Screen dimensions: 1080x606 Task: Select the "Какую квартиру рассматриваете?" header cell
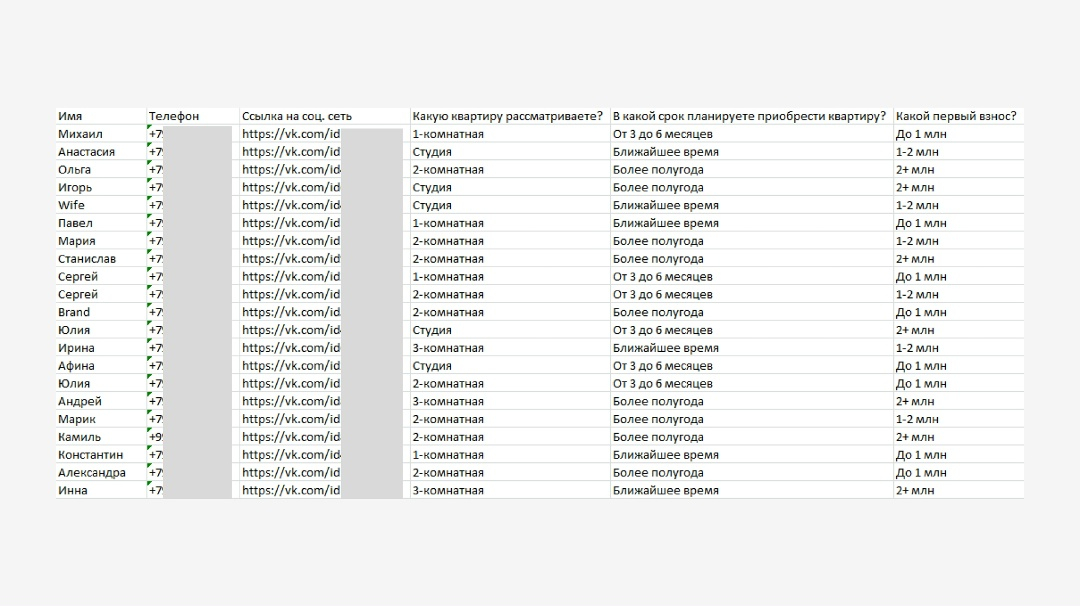tap(508, 116)
